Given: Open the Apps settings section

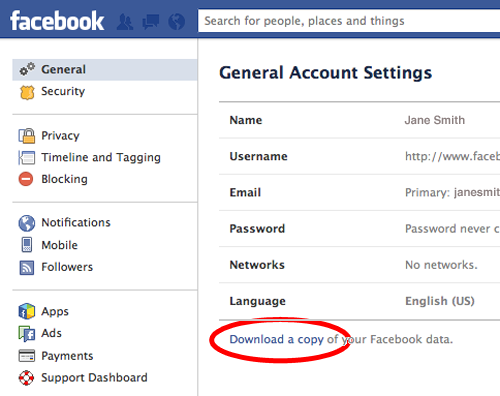Looking at the screenshot, I should click(x=55, y=311).
